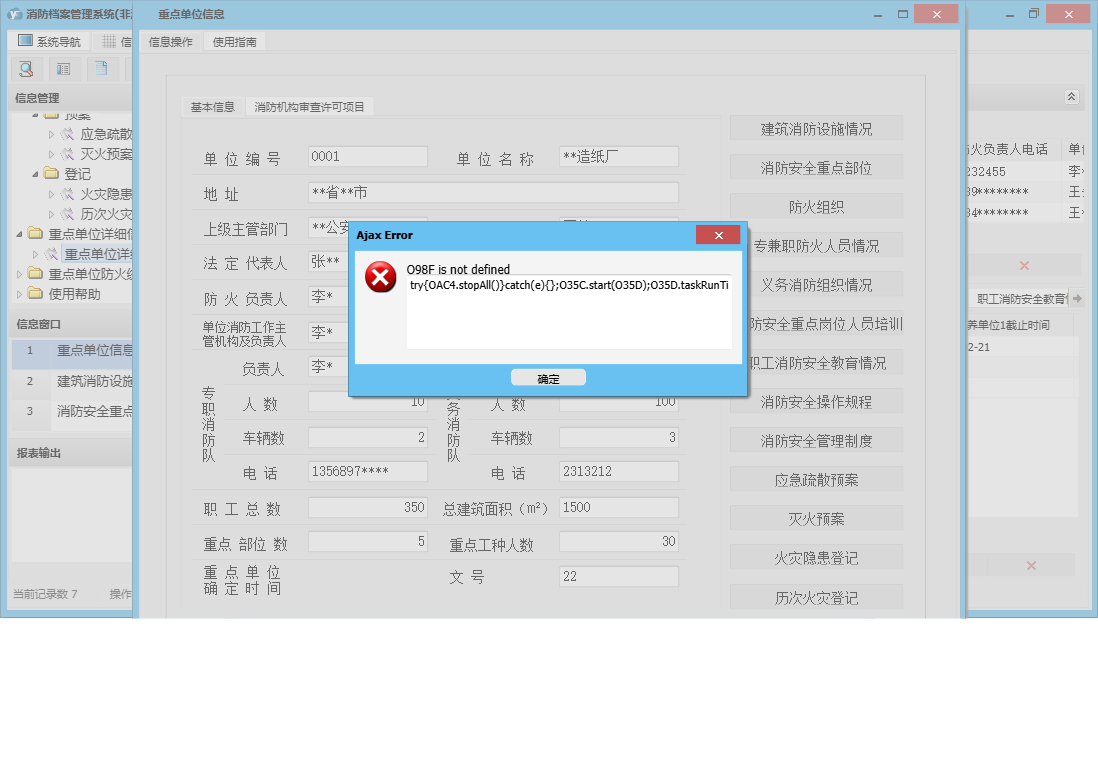
Task: Select the magnifier search tool icon
Action: 27,69
